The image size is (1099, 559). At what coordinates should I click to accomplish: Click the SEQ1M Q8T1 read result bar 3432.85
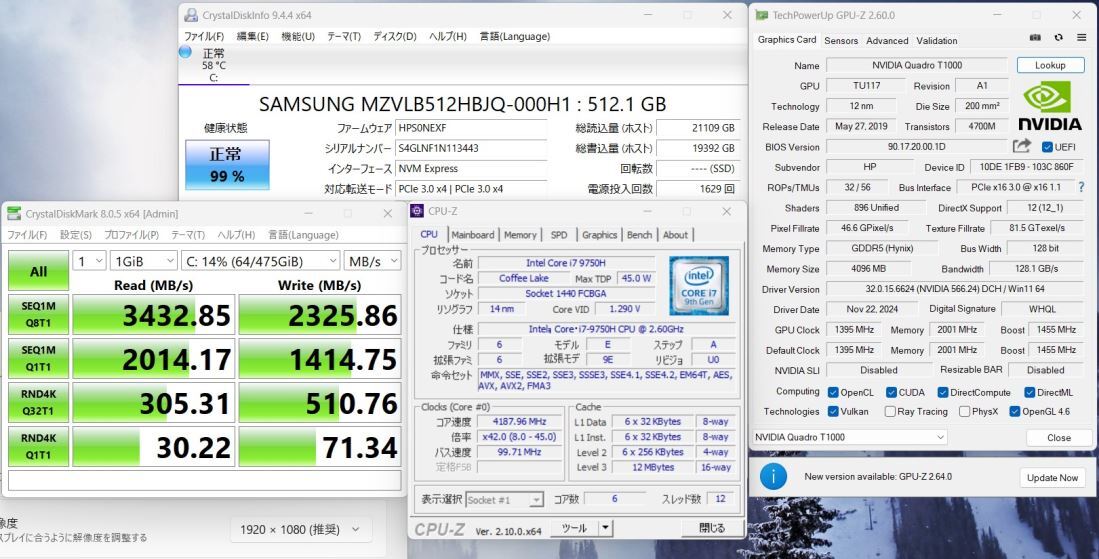pos(153,315)
